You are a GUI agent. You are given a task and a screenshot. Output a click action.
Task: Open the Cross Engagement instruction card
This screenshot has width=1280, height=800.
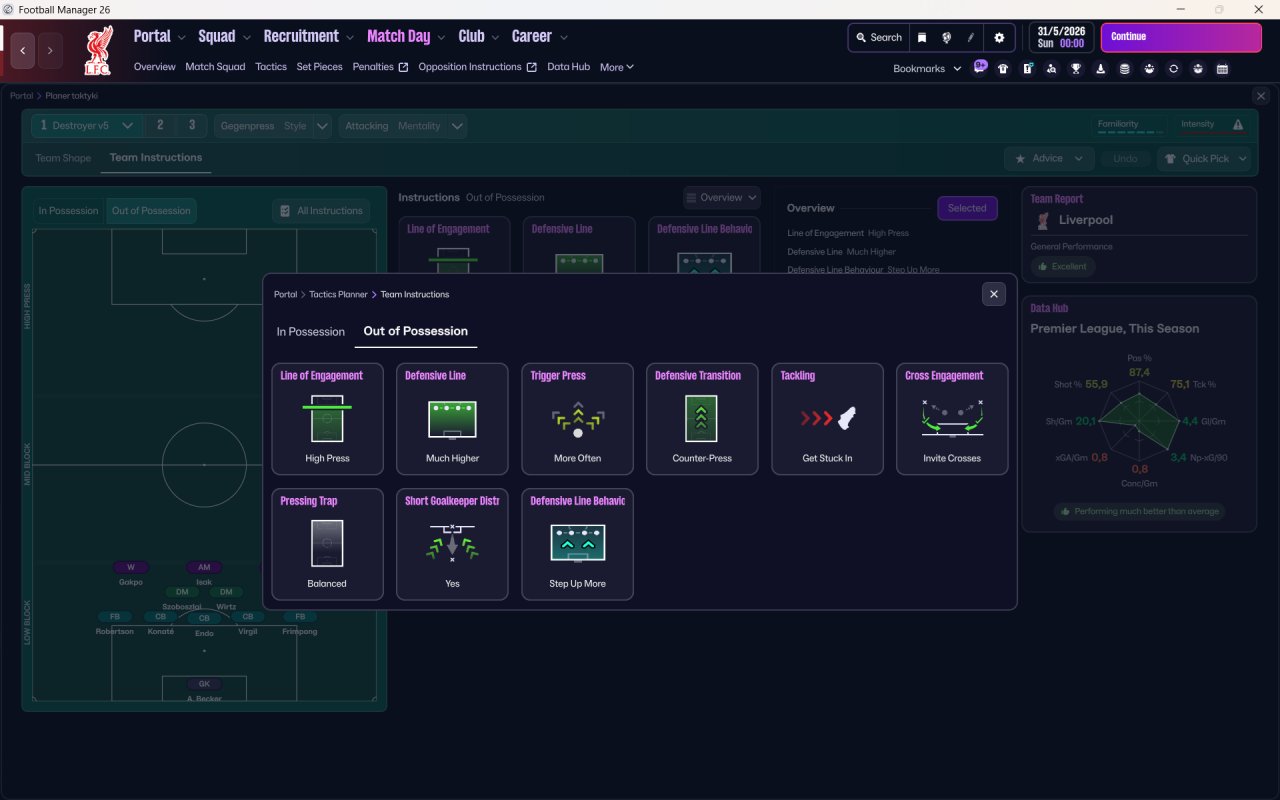[952, 418]
